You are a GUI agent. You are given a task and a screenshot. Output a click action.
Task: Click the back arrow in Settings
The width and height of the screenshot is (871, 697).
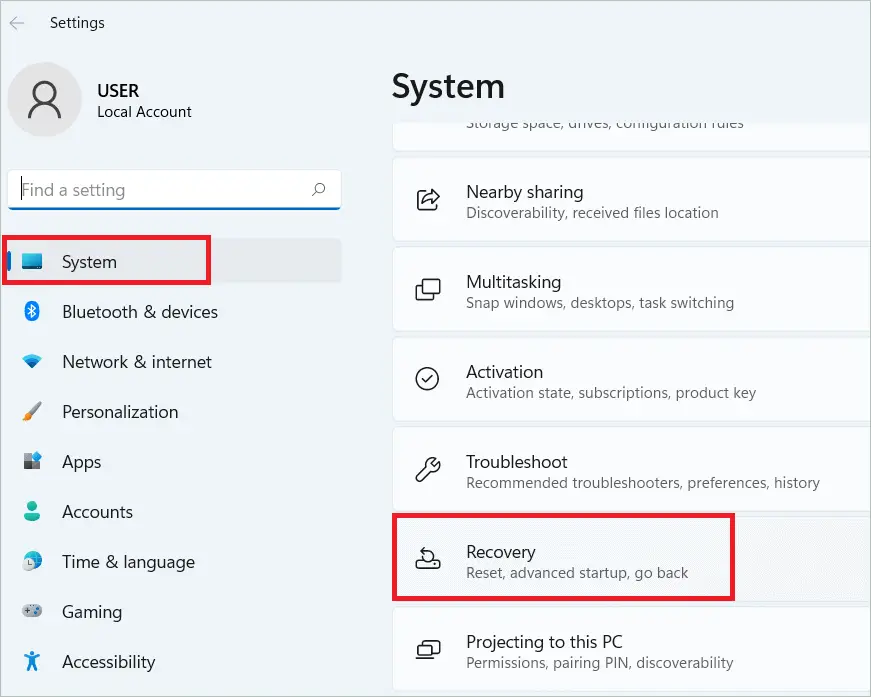pyautogui.click(x=16, y=22)
